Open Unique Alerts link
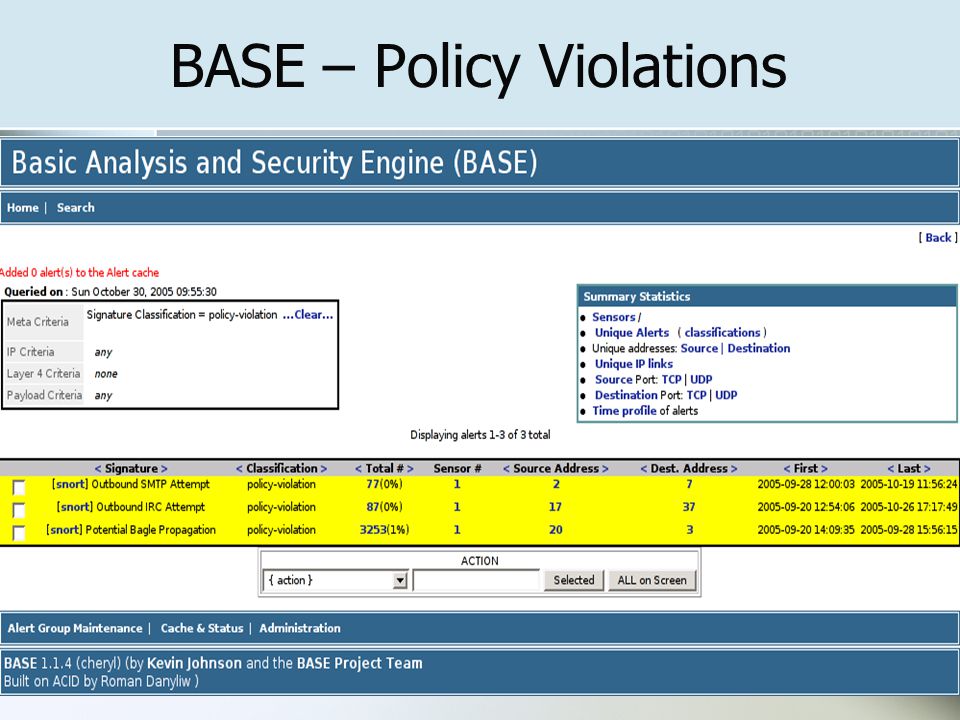Viewport: 960px width, 720px height. click(x=632, y=332)
